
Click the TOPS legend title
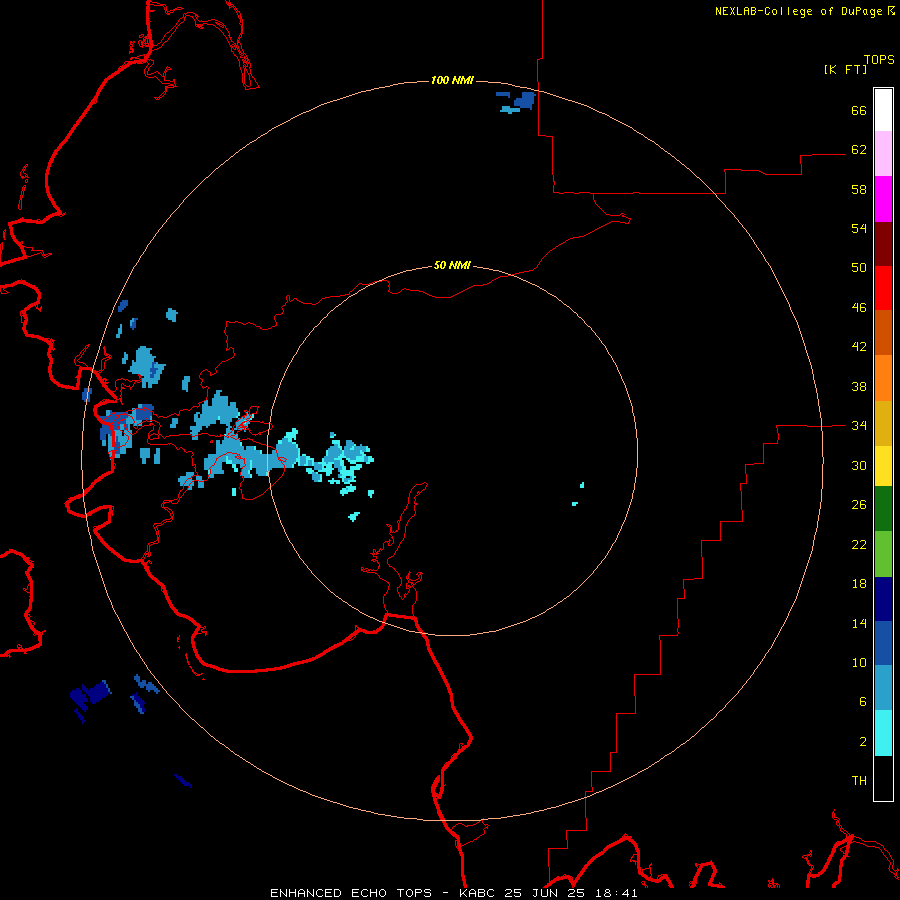point(879,60)
